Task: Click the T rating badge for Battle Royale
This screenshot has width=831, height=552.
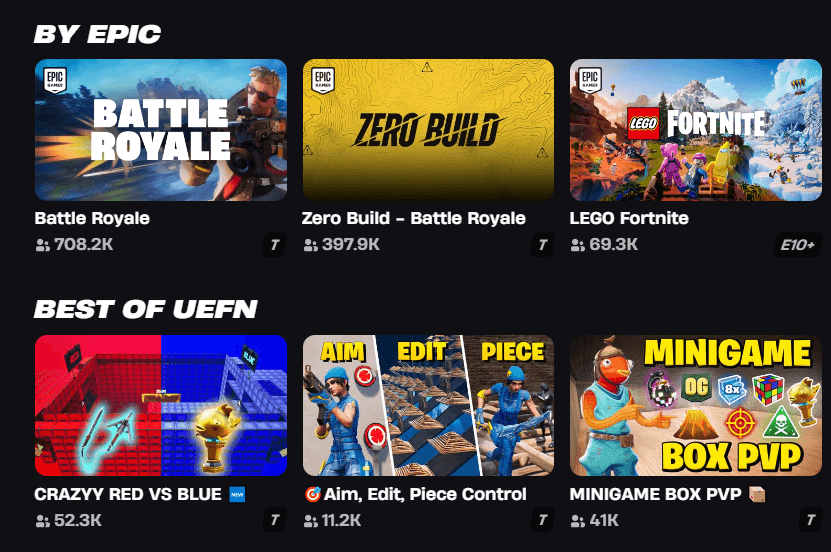Action: (x=275, y=245)
